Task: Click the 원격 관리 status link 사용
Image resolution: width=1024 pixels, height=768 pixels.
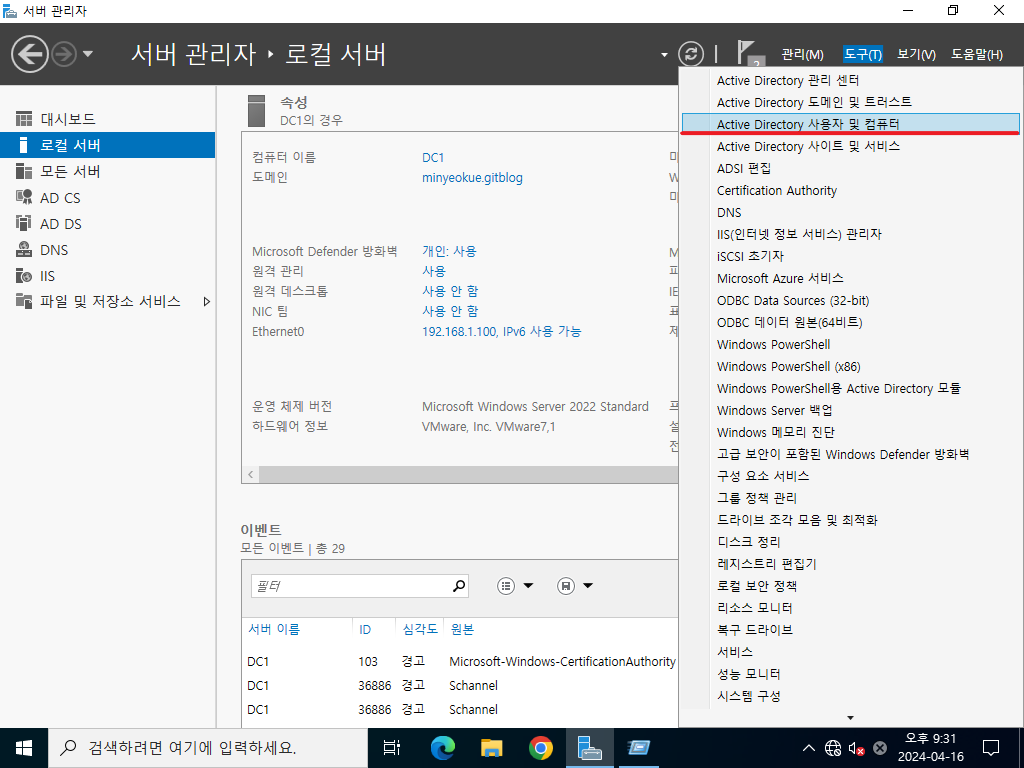Action: pyautogui.click(x=434, y=271)
